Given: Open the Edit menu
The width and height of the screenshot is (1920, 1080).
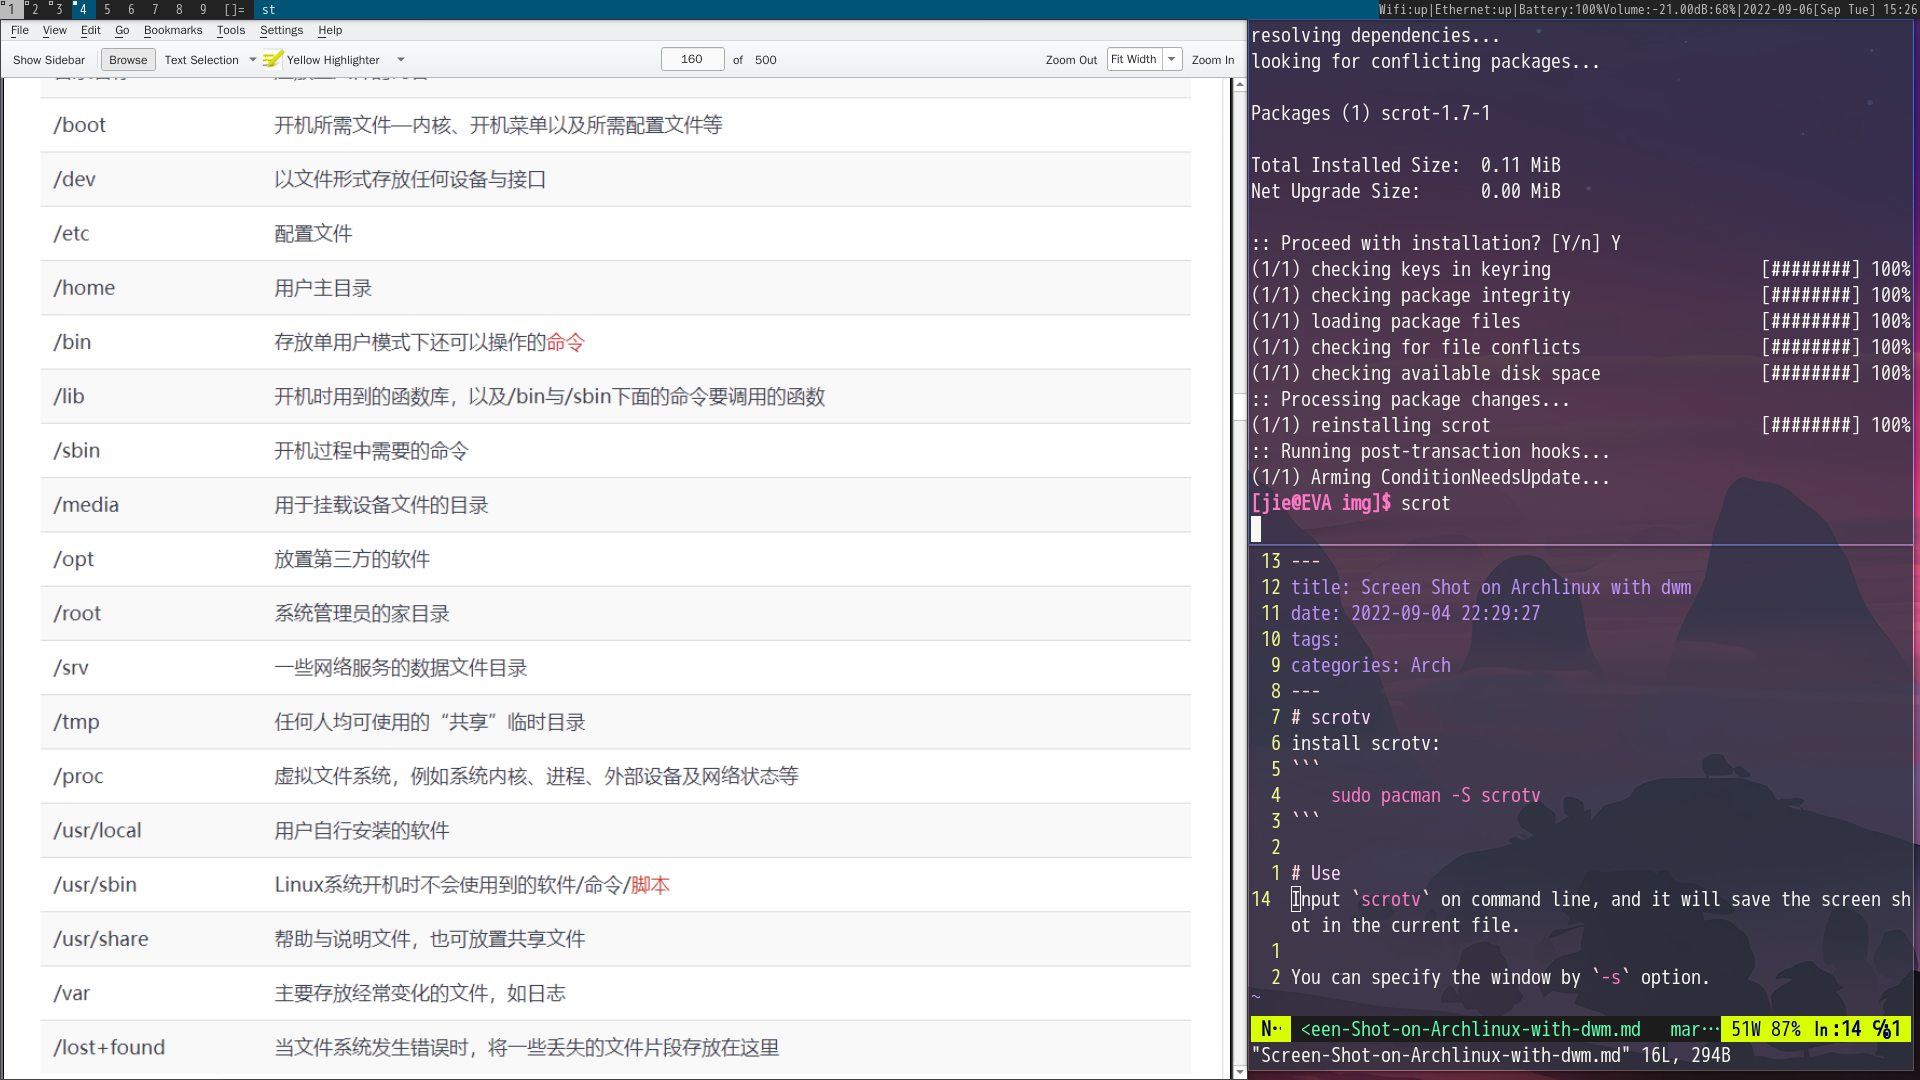Looking at the screenshot, I should click(x=91, y=30).
